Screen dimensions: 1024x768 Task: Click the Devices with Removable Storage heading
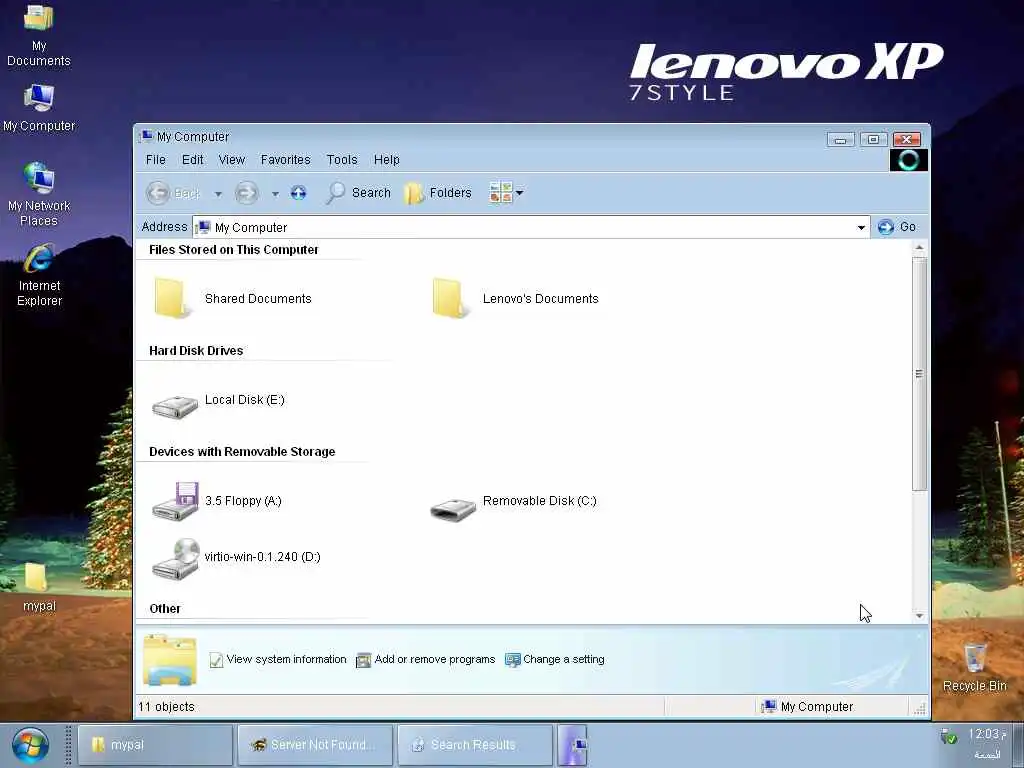coord(242,452)
